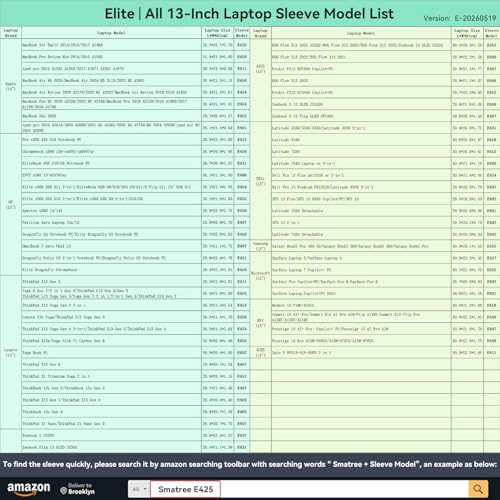
Task: Select the ACER brand cell
Action: point(260,352)
